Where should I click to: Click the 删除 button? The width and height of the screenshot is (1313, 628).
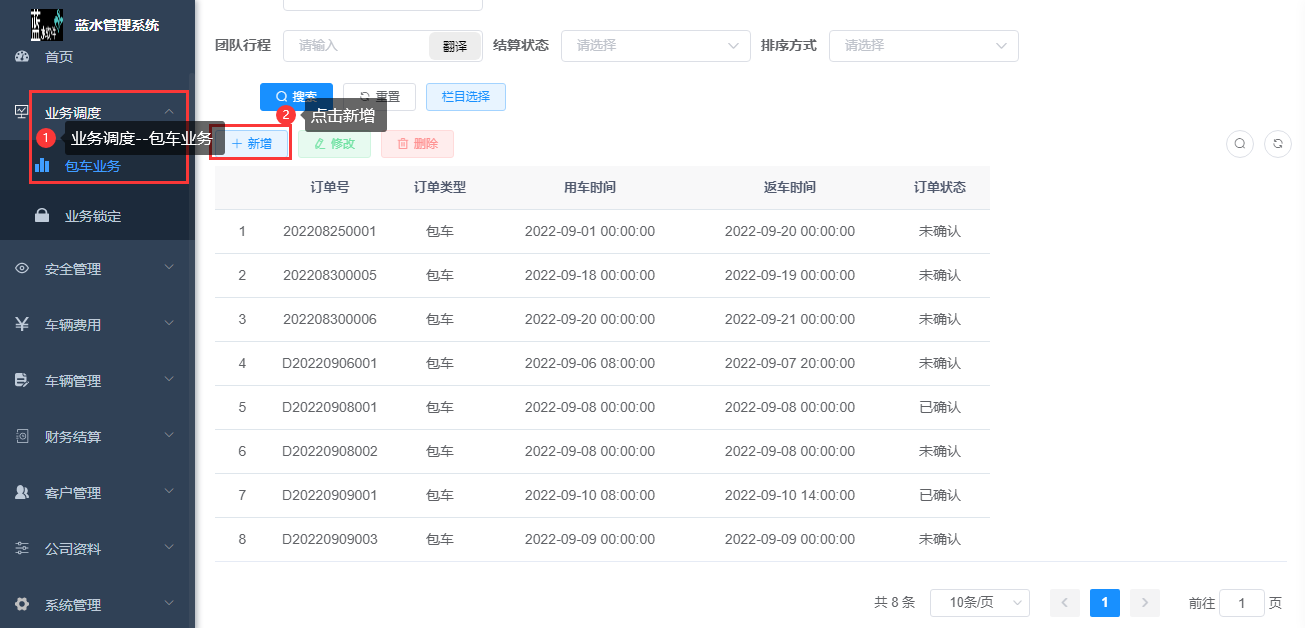(x=417, y=144)
